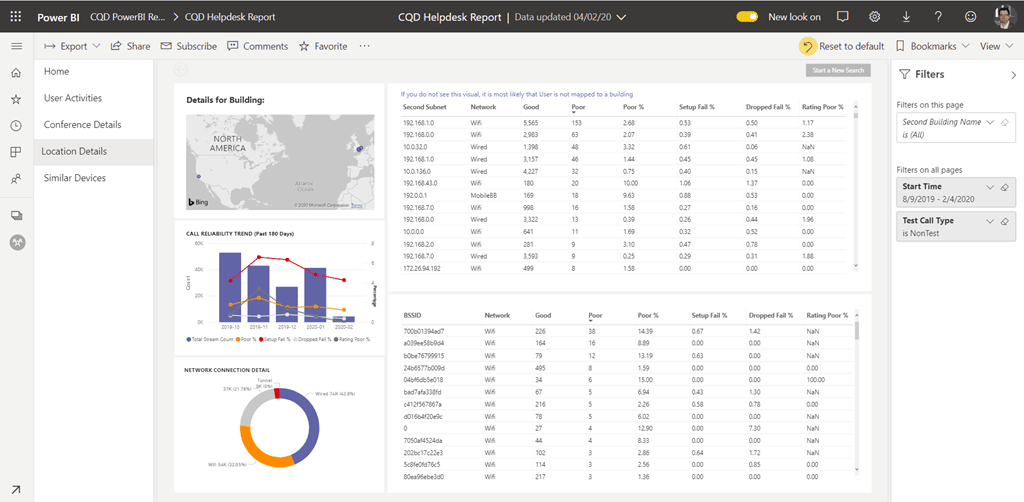This screenshot has width=1024, height=502.
Task: Clear the Start Time filter eraser
Action: [1005, 188]
